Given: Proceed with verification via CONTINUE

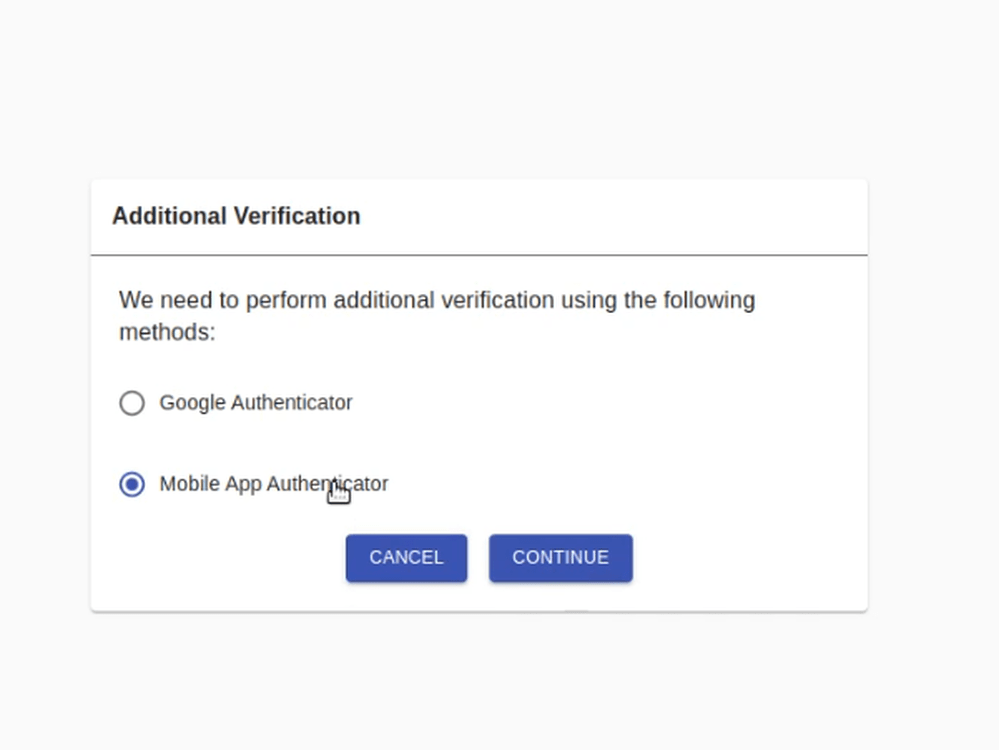Looking at the screenshot, I should (561, 558).
